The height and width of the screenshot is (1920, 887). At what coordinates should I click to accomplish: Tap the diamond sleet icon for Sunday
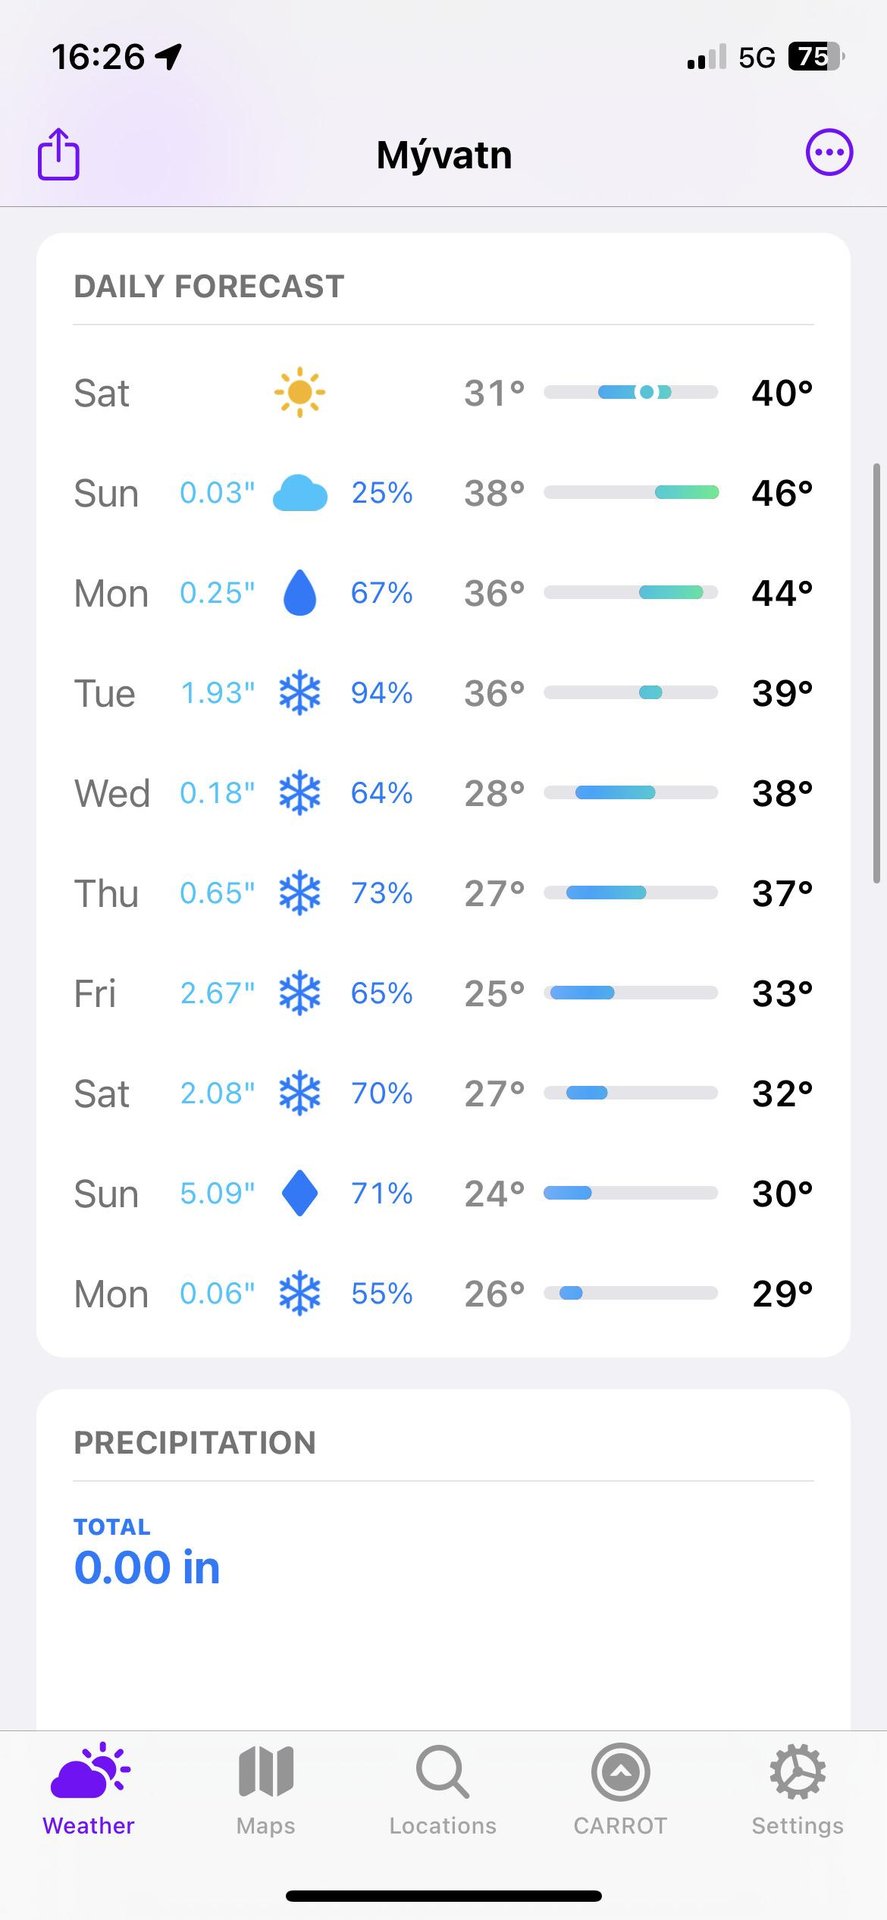point(300,1192)
